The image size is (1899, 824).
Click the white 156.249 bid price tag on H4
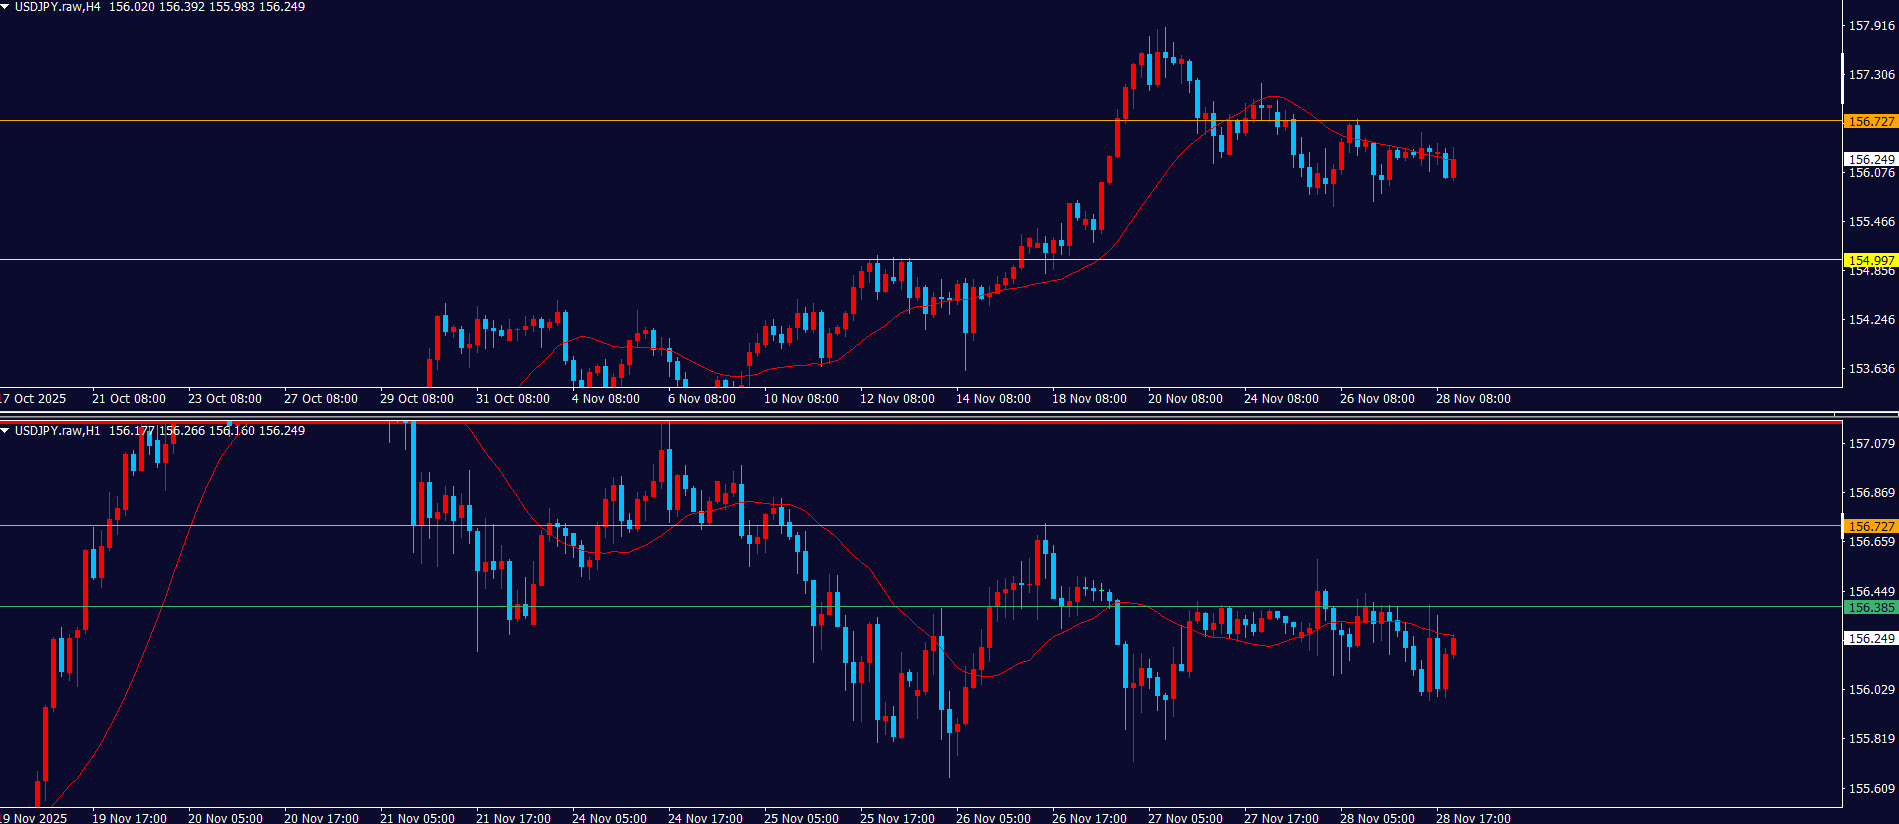1870,159
